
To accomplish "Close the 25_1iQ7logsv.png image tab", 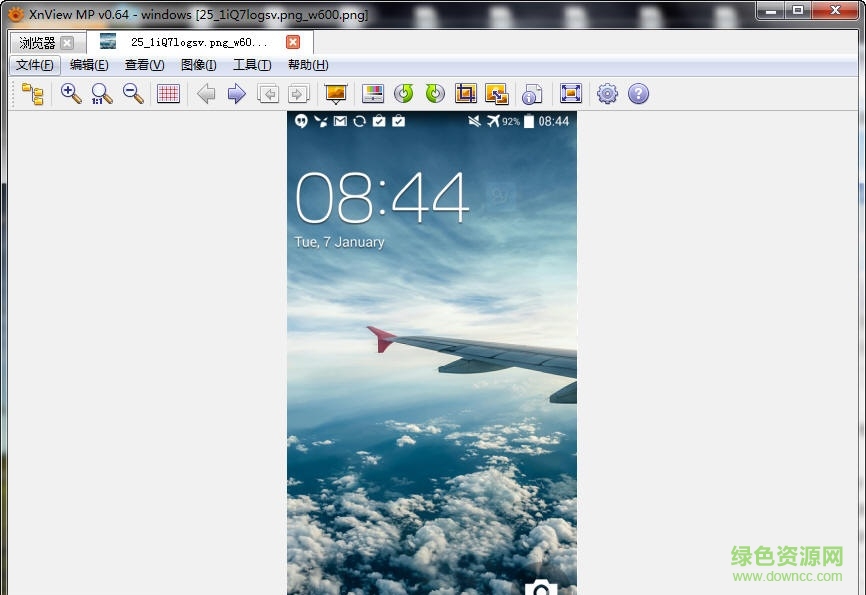I will pos(291,42).
